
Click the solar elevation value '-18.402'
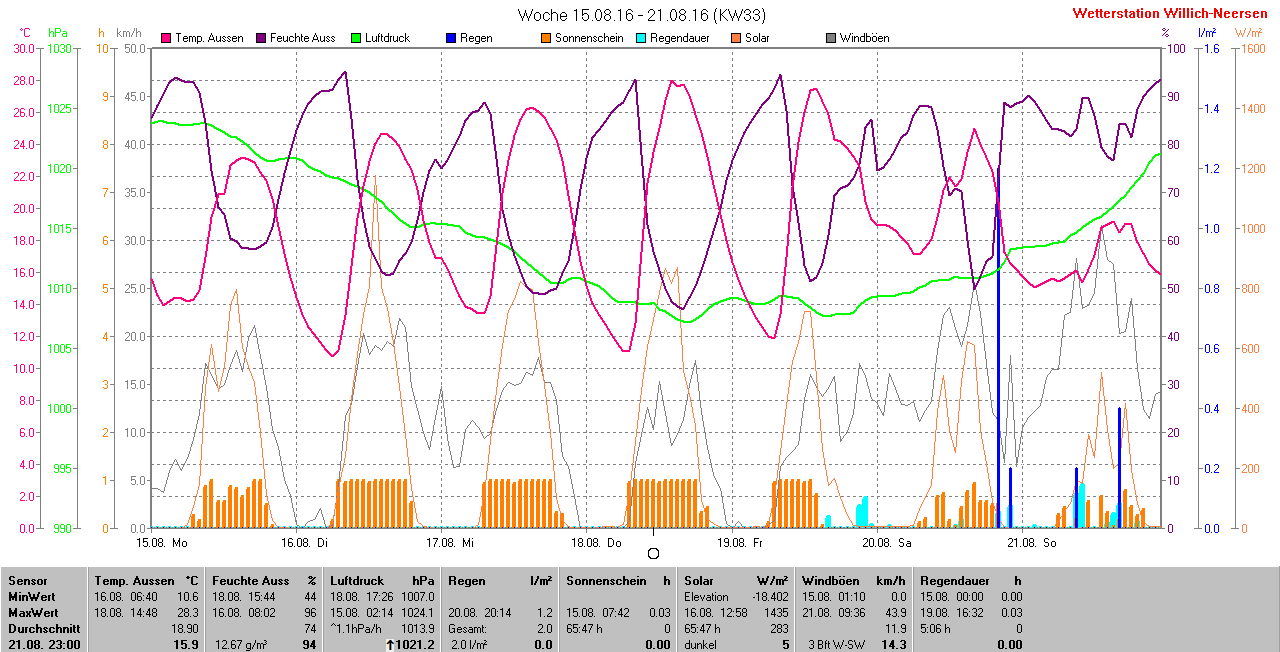coord(770,597)
